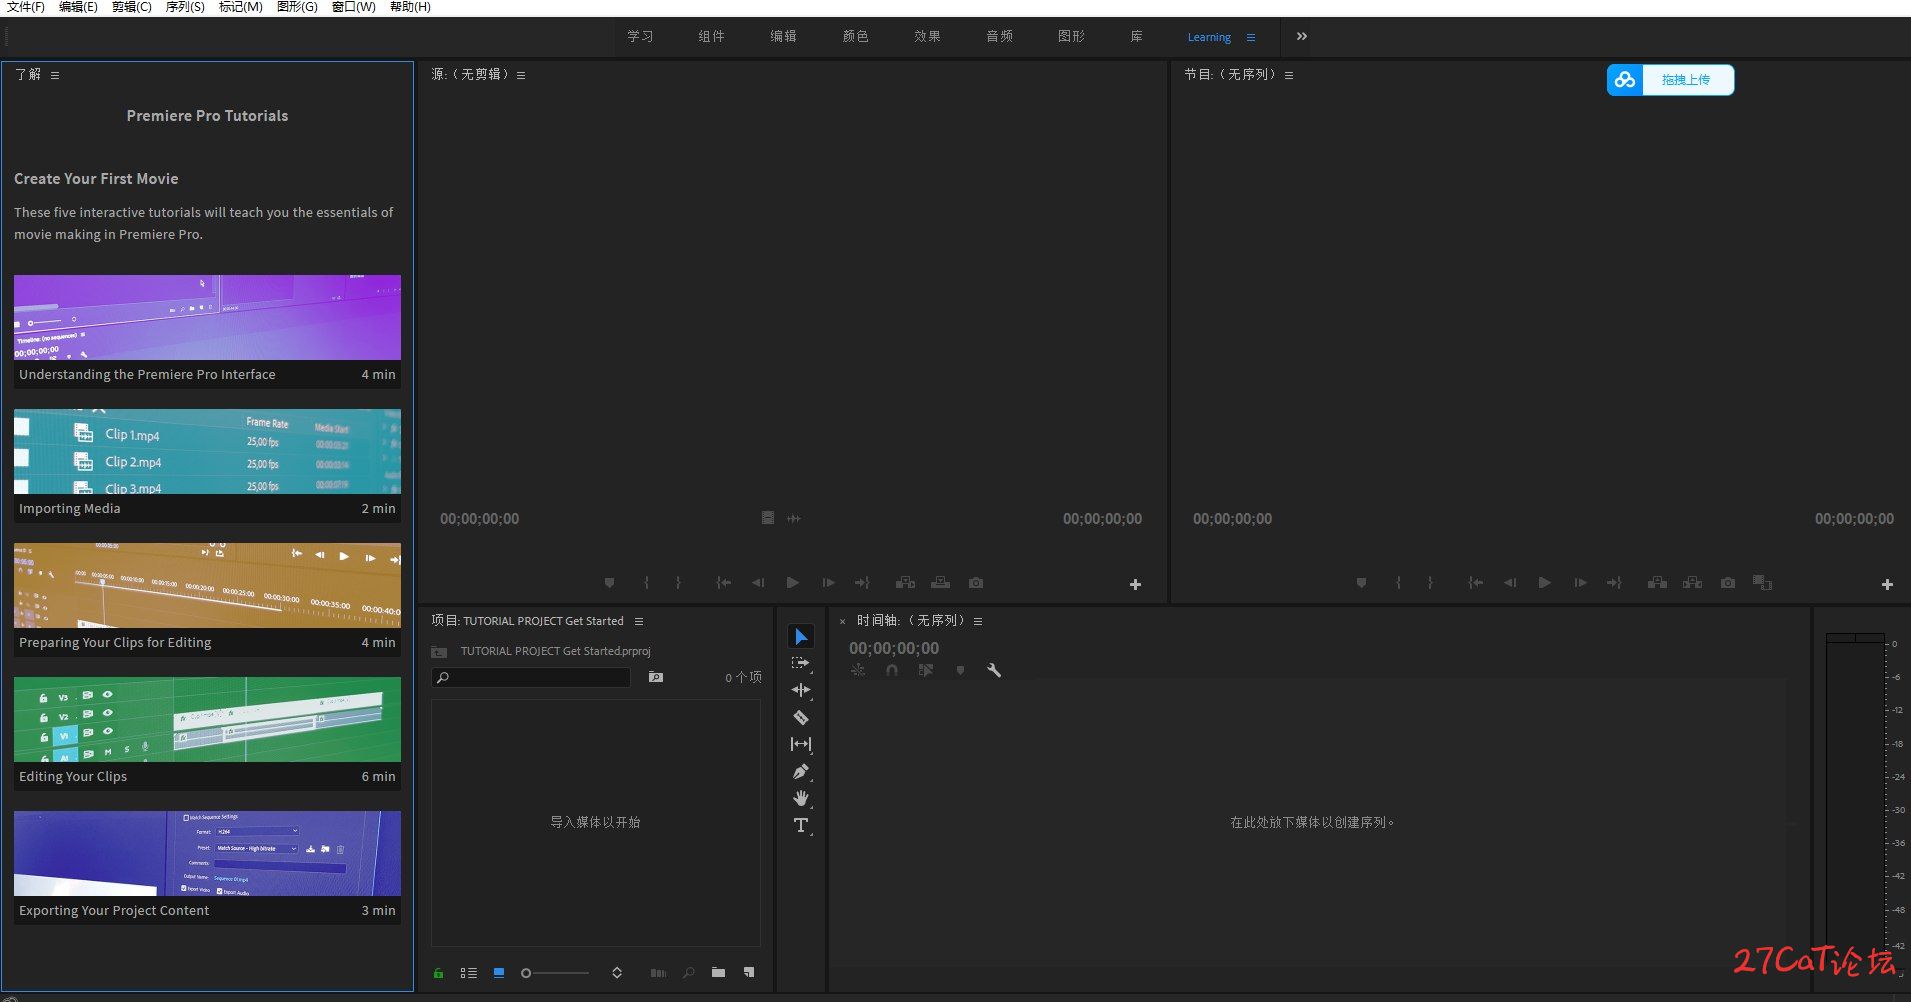Toggle Snap magnet in Timeline
The width and height of the screenshot is (1911, 1002).
coord(892,671)
